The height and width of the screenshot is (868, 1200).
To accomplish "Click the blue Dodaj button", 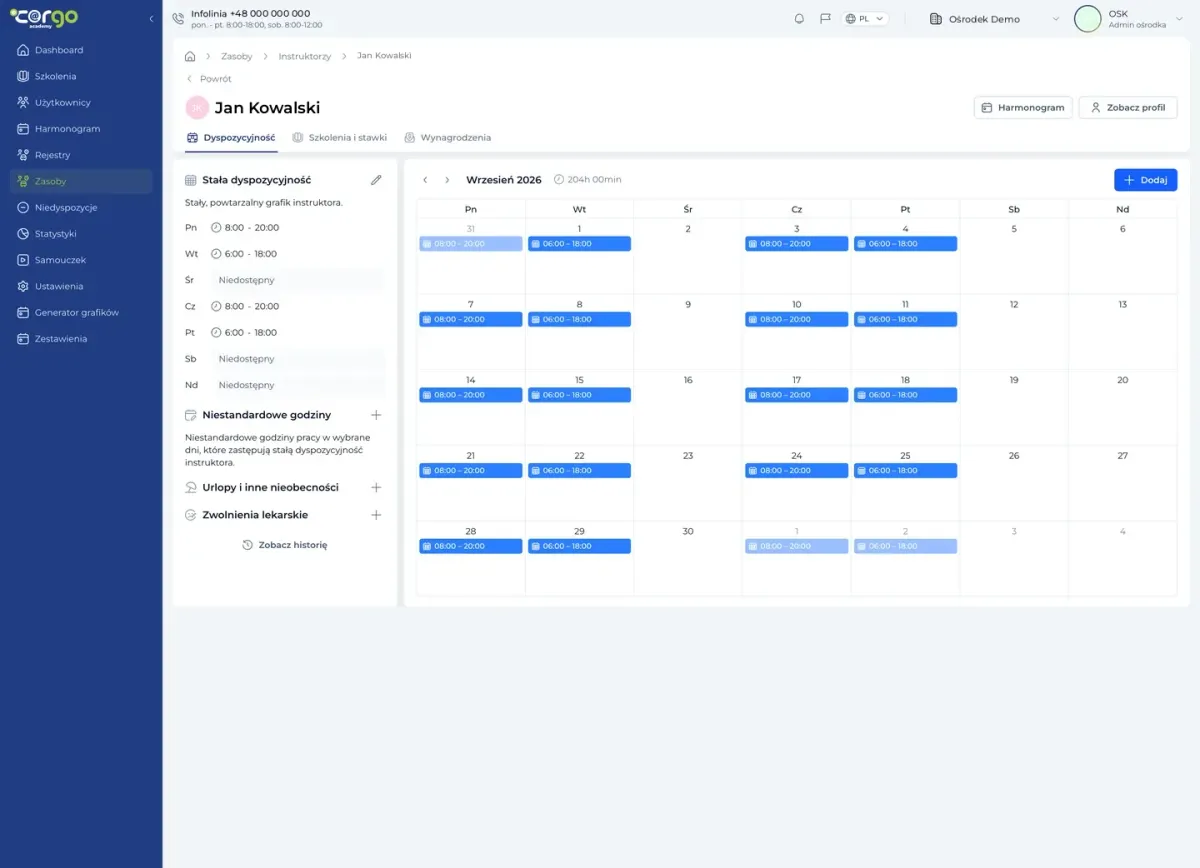I will [x=1145, y=180].
